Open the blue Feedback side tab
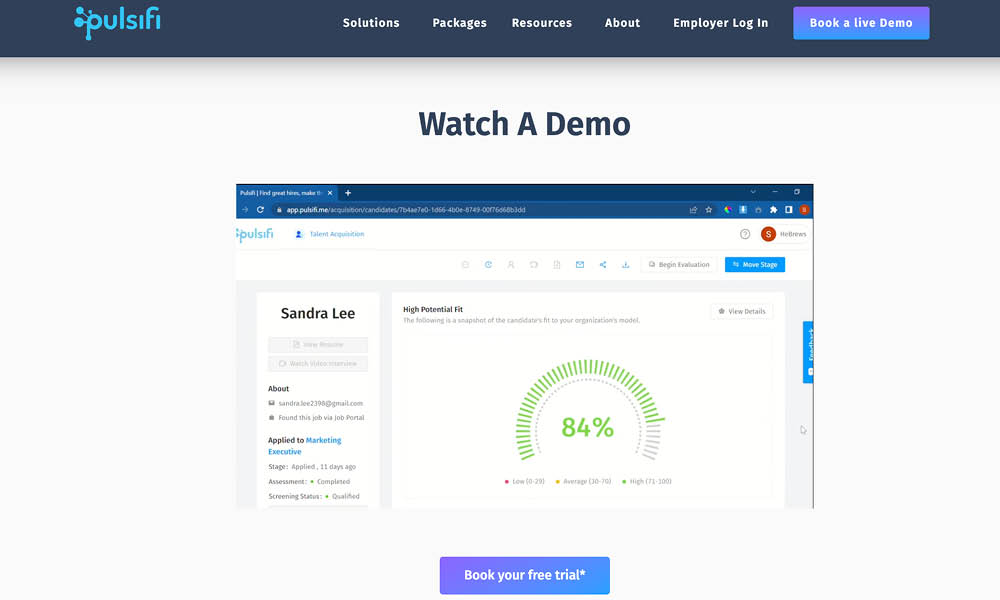This screenshot has width=1000, height=600. click(808, 352)
